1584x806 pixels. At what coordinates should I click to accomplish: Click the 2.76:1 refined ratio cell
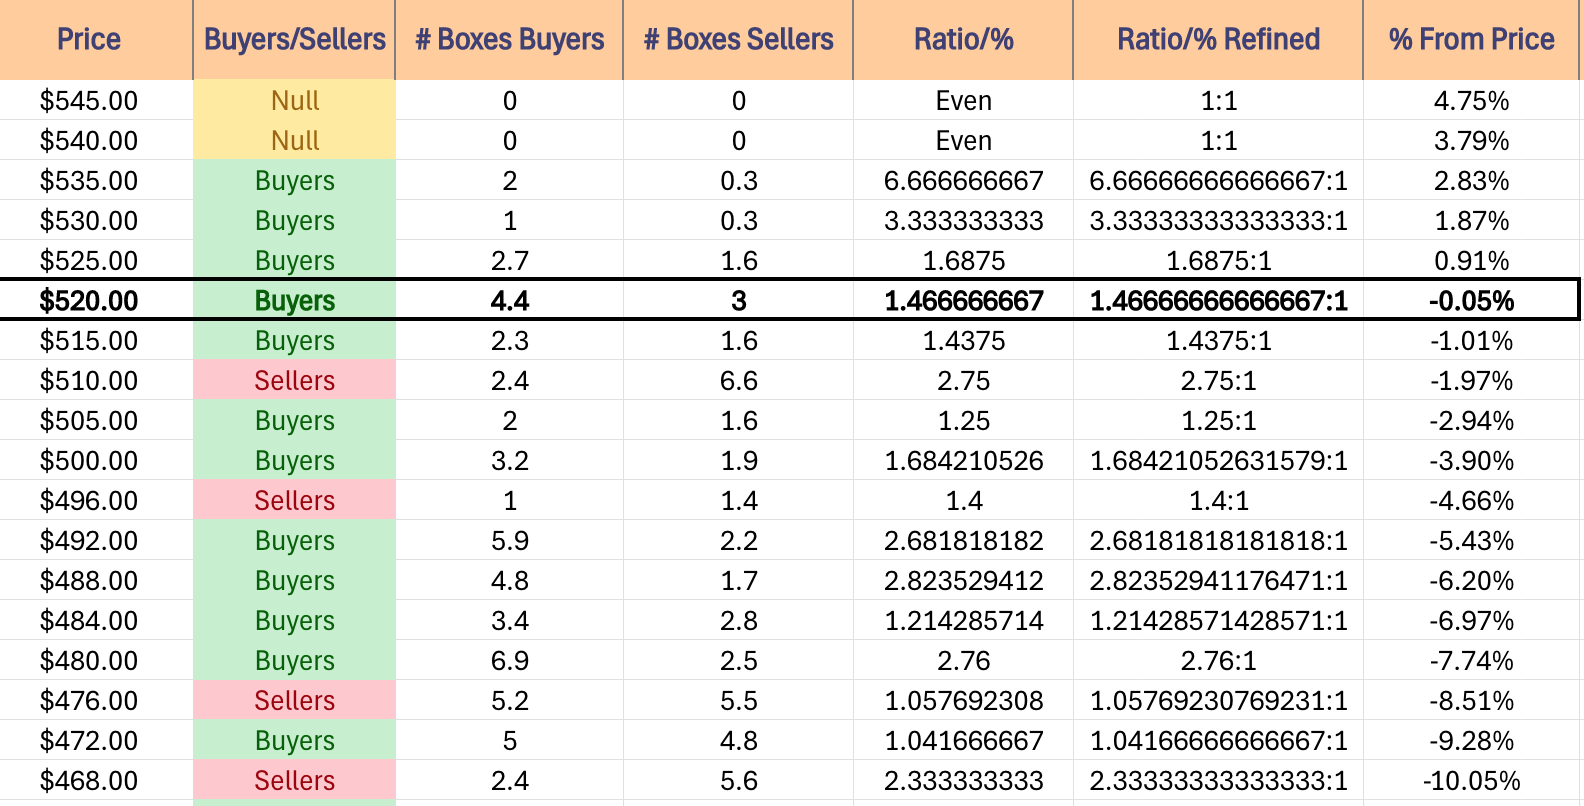click(x=1218, y=660)
